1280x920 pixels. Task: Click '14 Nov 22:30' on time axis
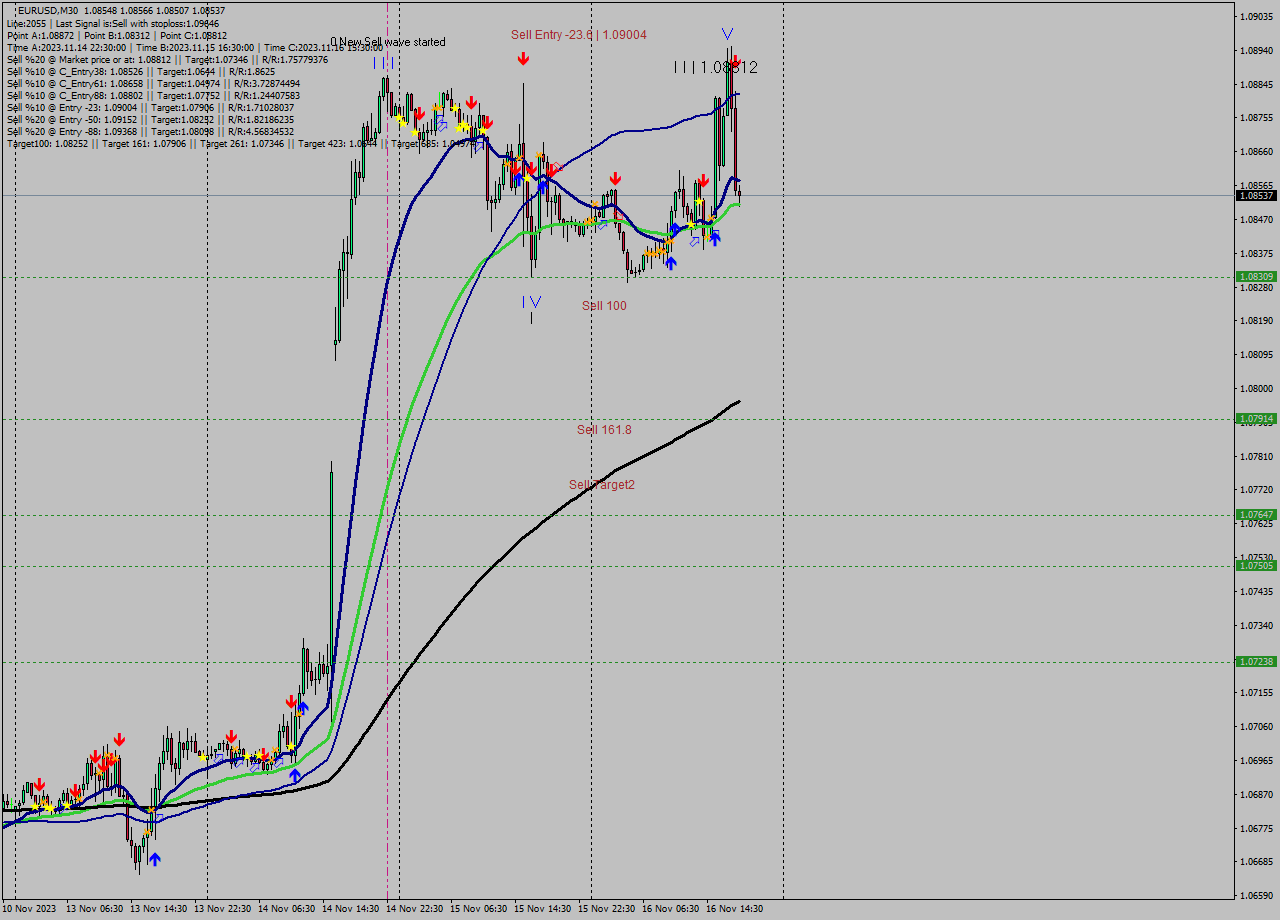[415, 909]
